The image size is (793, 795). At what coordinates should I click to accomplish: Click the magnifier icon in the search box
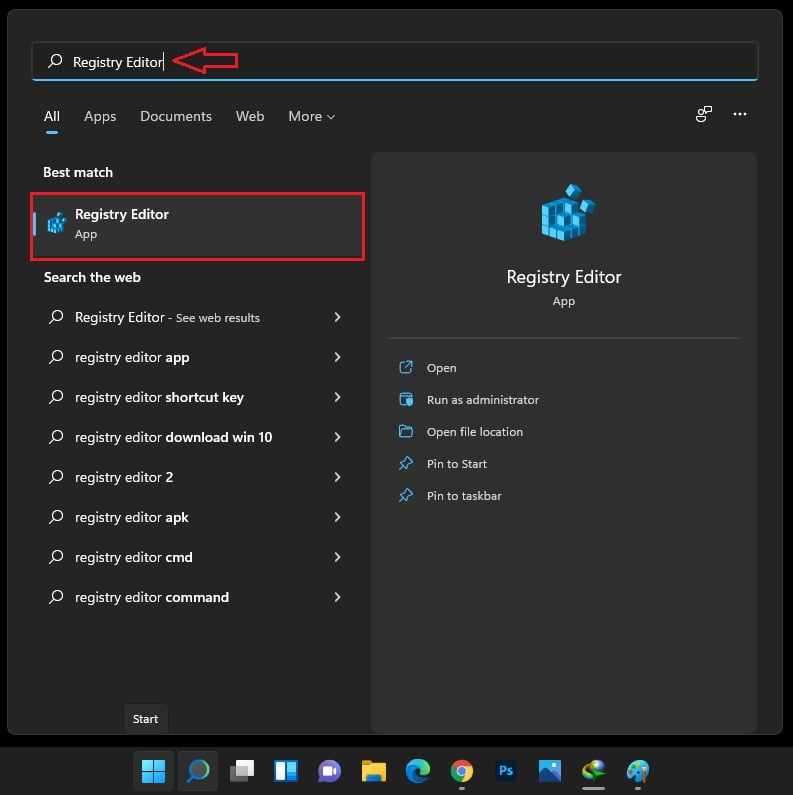point(55,61)
